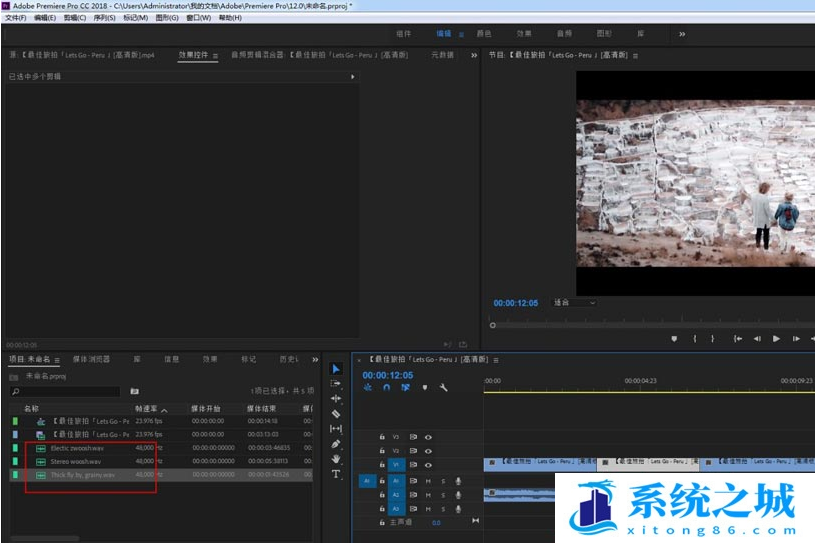Select the Type tool
815x543 pixels.
pos(336,474)
